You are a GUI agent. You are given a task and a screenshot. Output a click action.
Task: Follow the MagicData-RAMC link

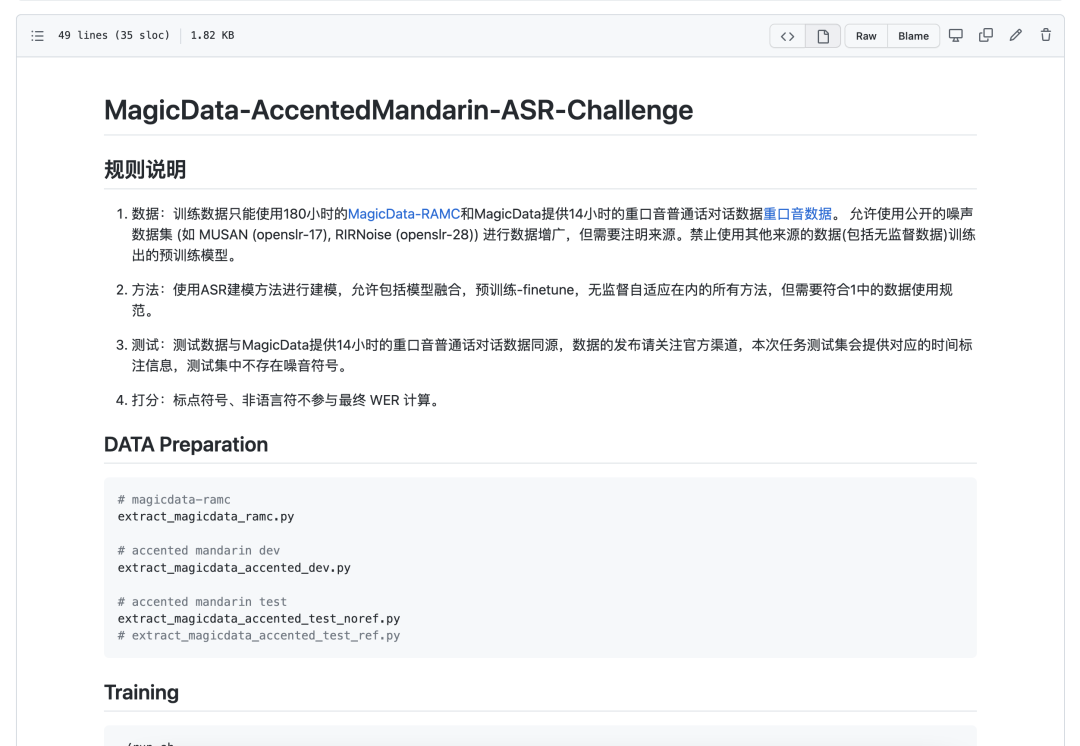404,213
